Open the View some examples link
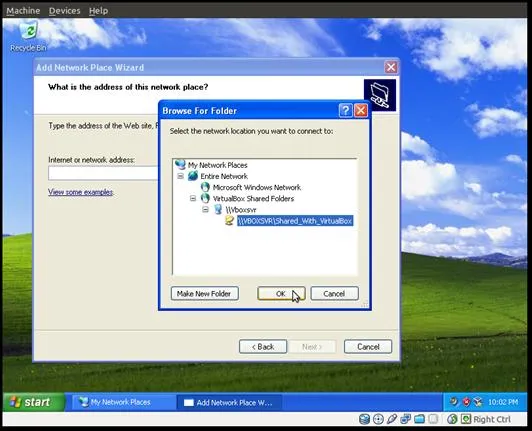The height and width of the screenshot is (431, 532). 80,192
